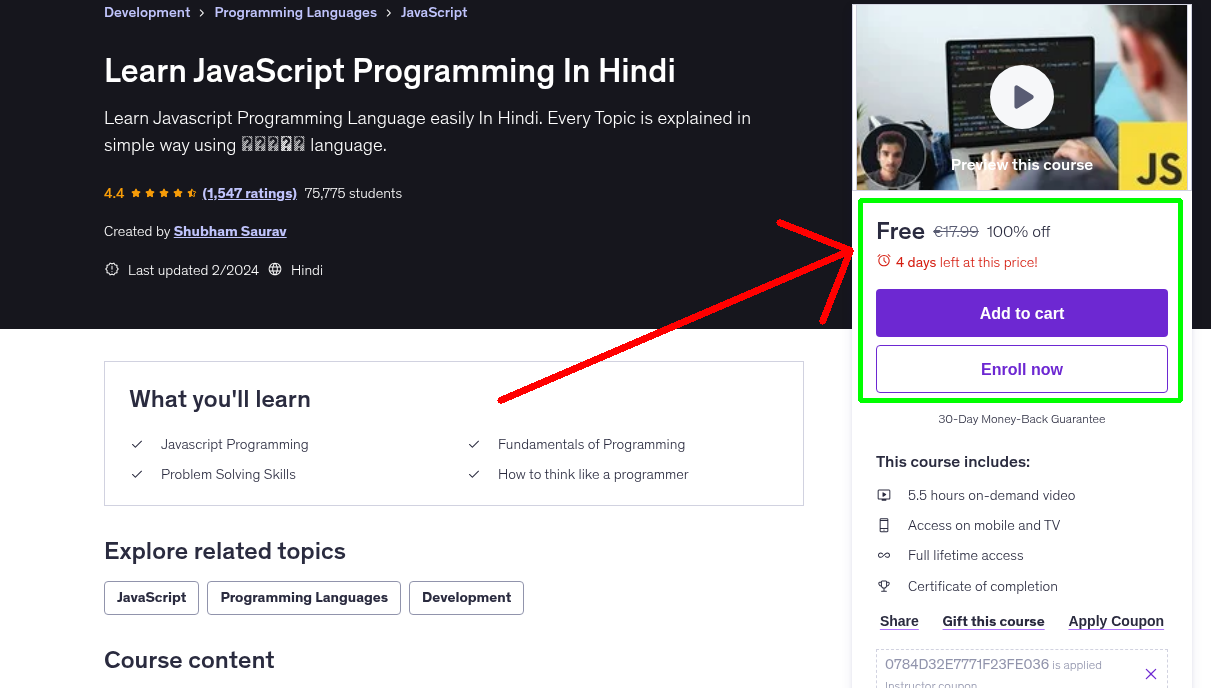Select the JavaScript related topic
Screen dimensions: 1211x688
(151, 597)
